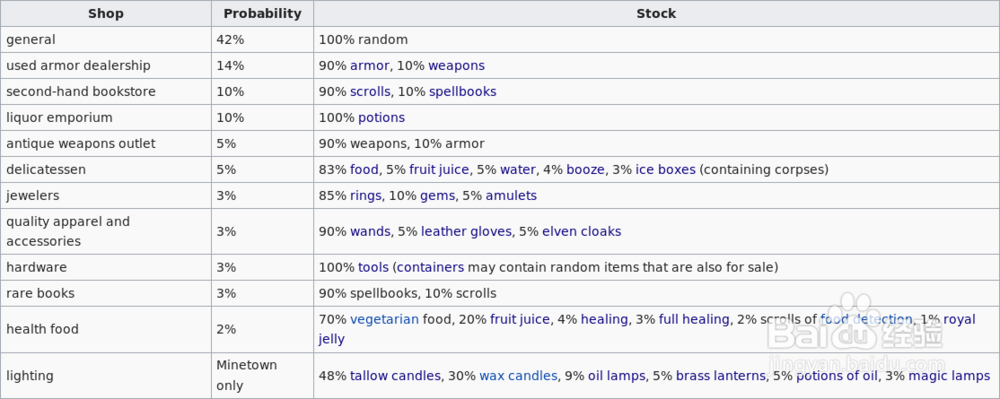
Task: Click the weapons link in used armor dealership row
Action: click(x=456, y=66)
